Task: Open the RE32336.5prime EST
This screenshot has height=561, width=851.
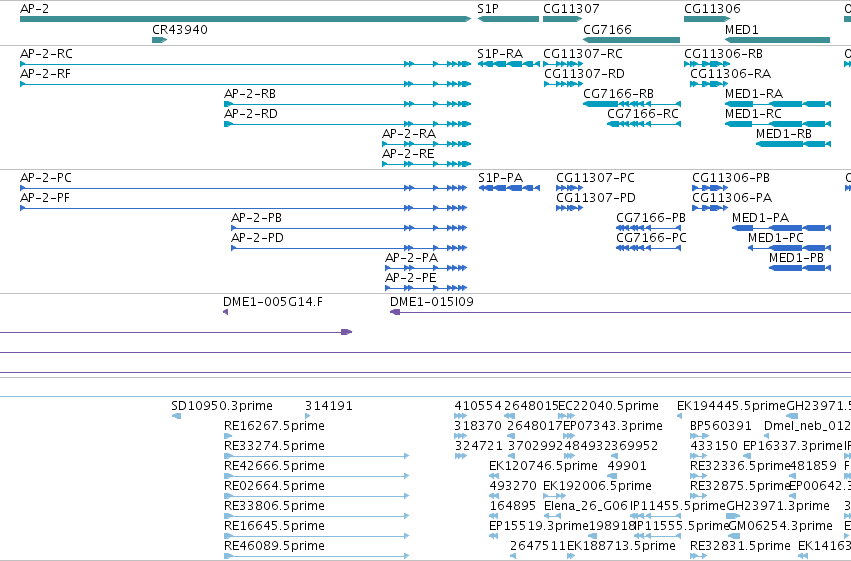Action: tap(698, 476)
